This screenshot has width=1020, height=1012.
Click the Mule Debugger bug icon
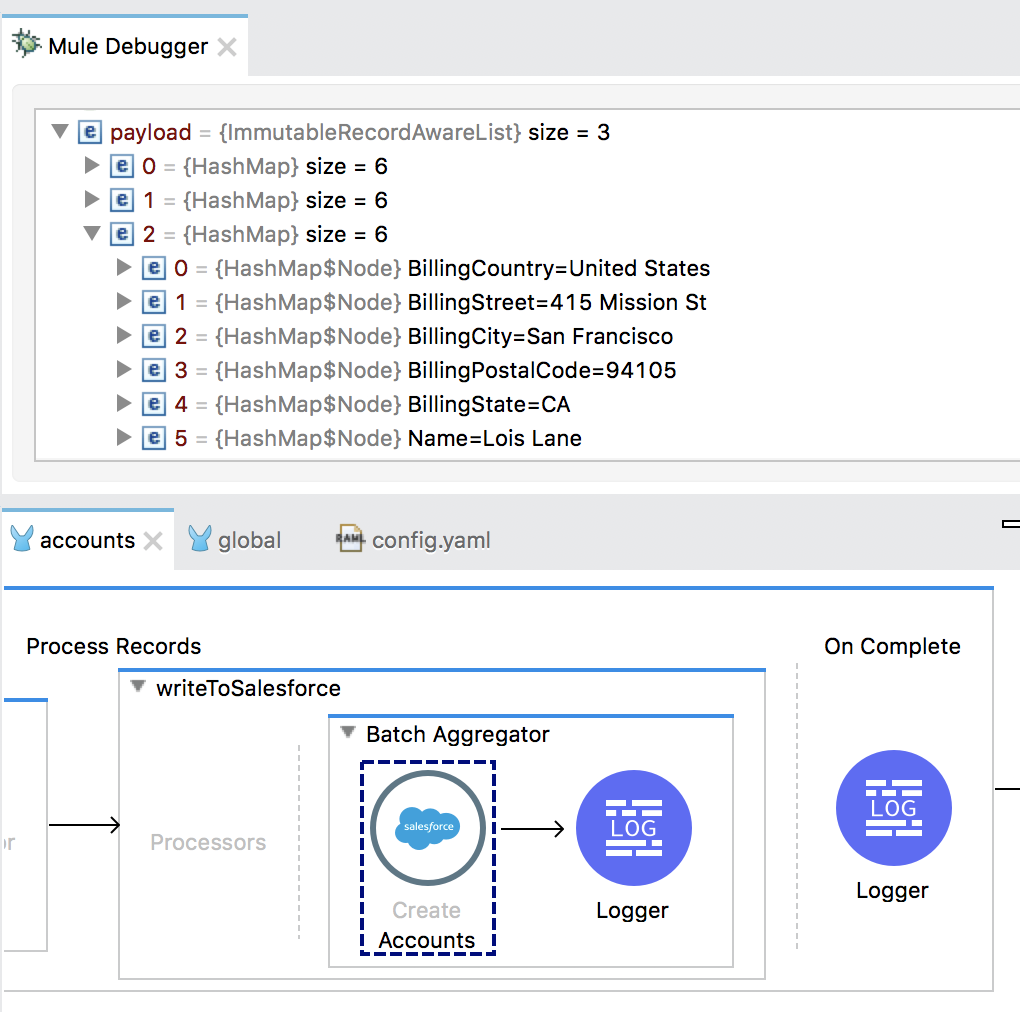26,44
